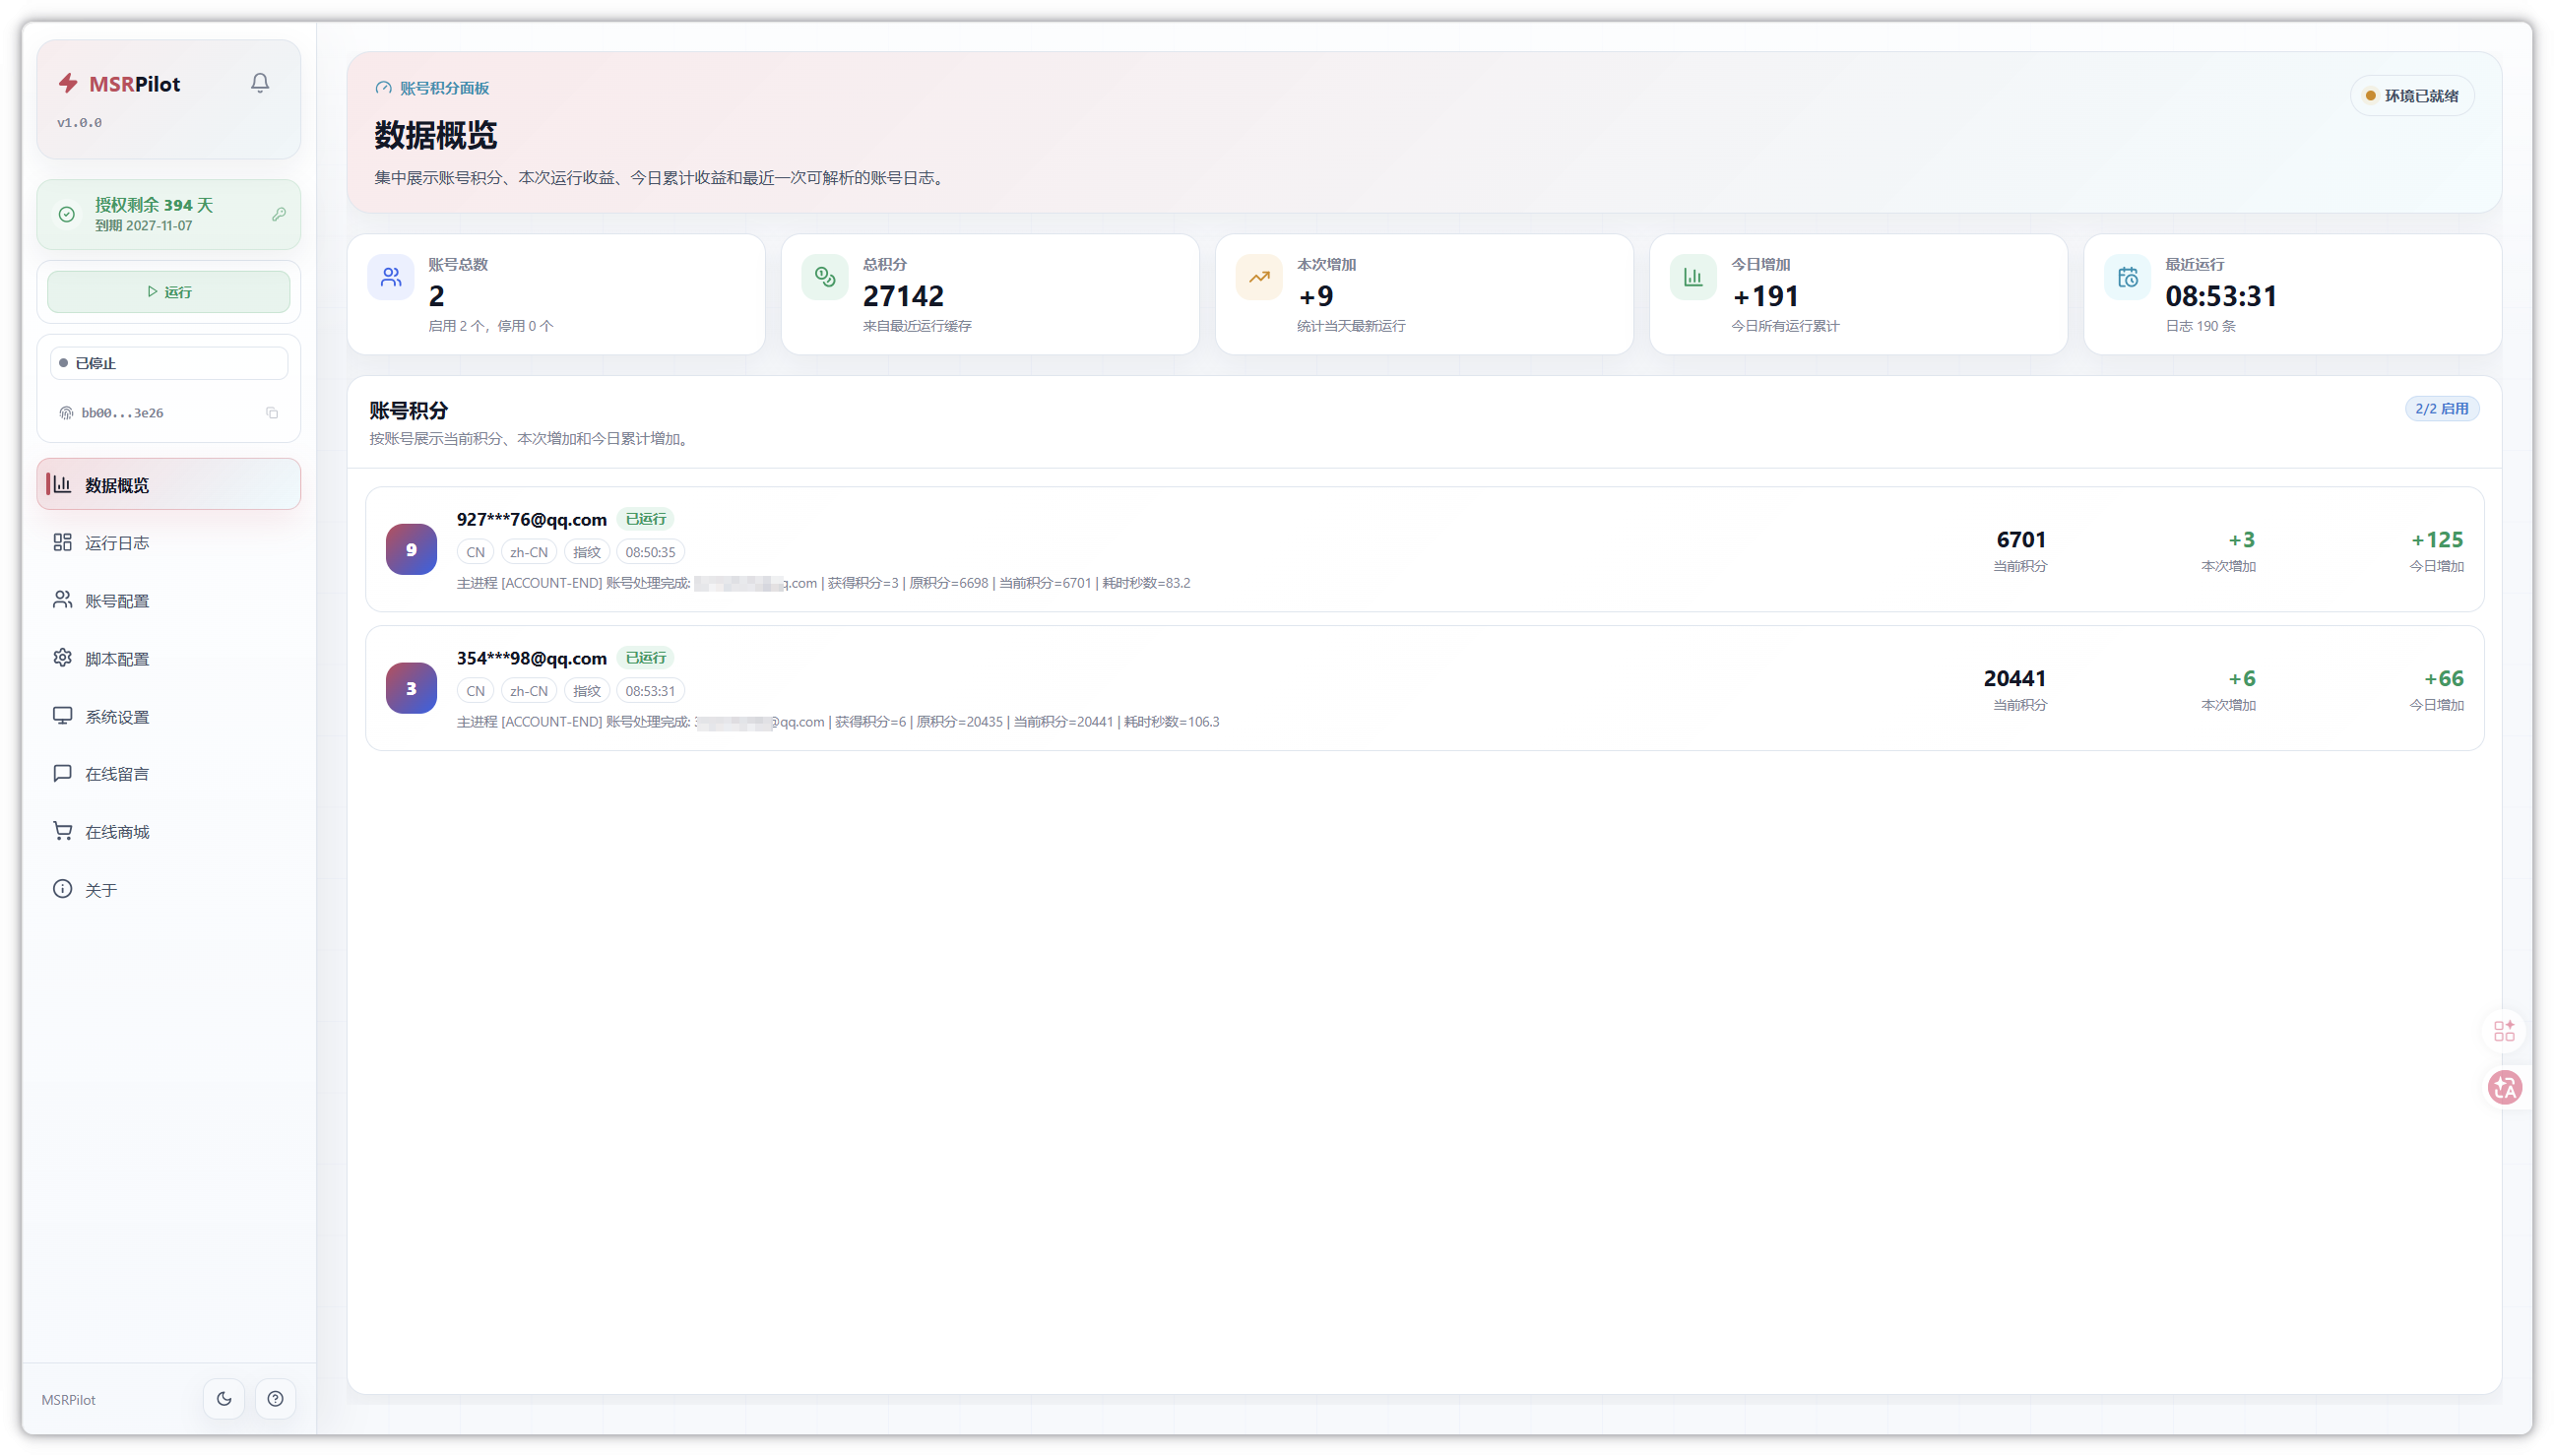Click the translate floating icon
Image resolution: width=2554 pixels, height=1456 pixels.
[x=2505, y=1087]
